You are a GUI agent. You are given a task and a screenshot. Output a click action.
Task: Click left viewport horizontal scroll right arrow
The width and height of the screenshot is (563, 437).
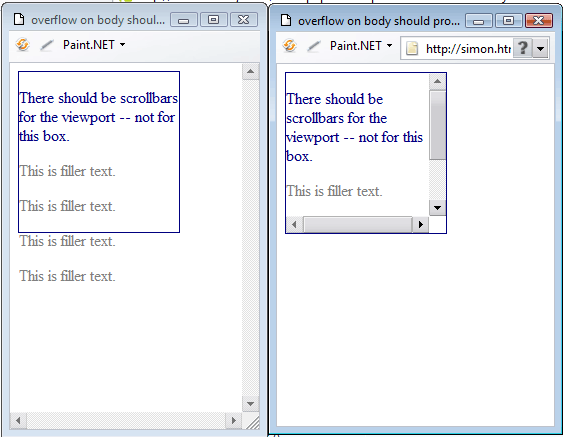[234, 420]
